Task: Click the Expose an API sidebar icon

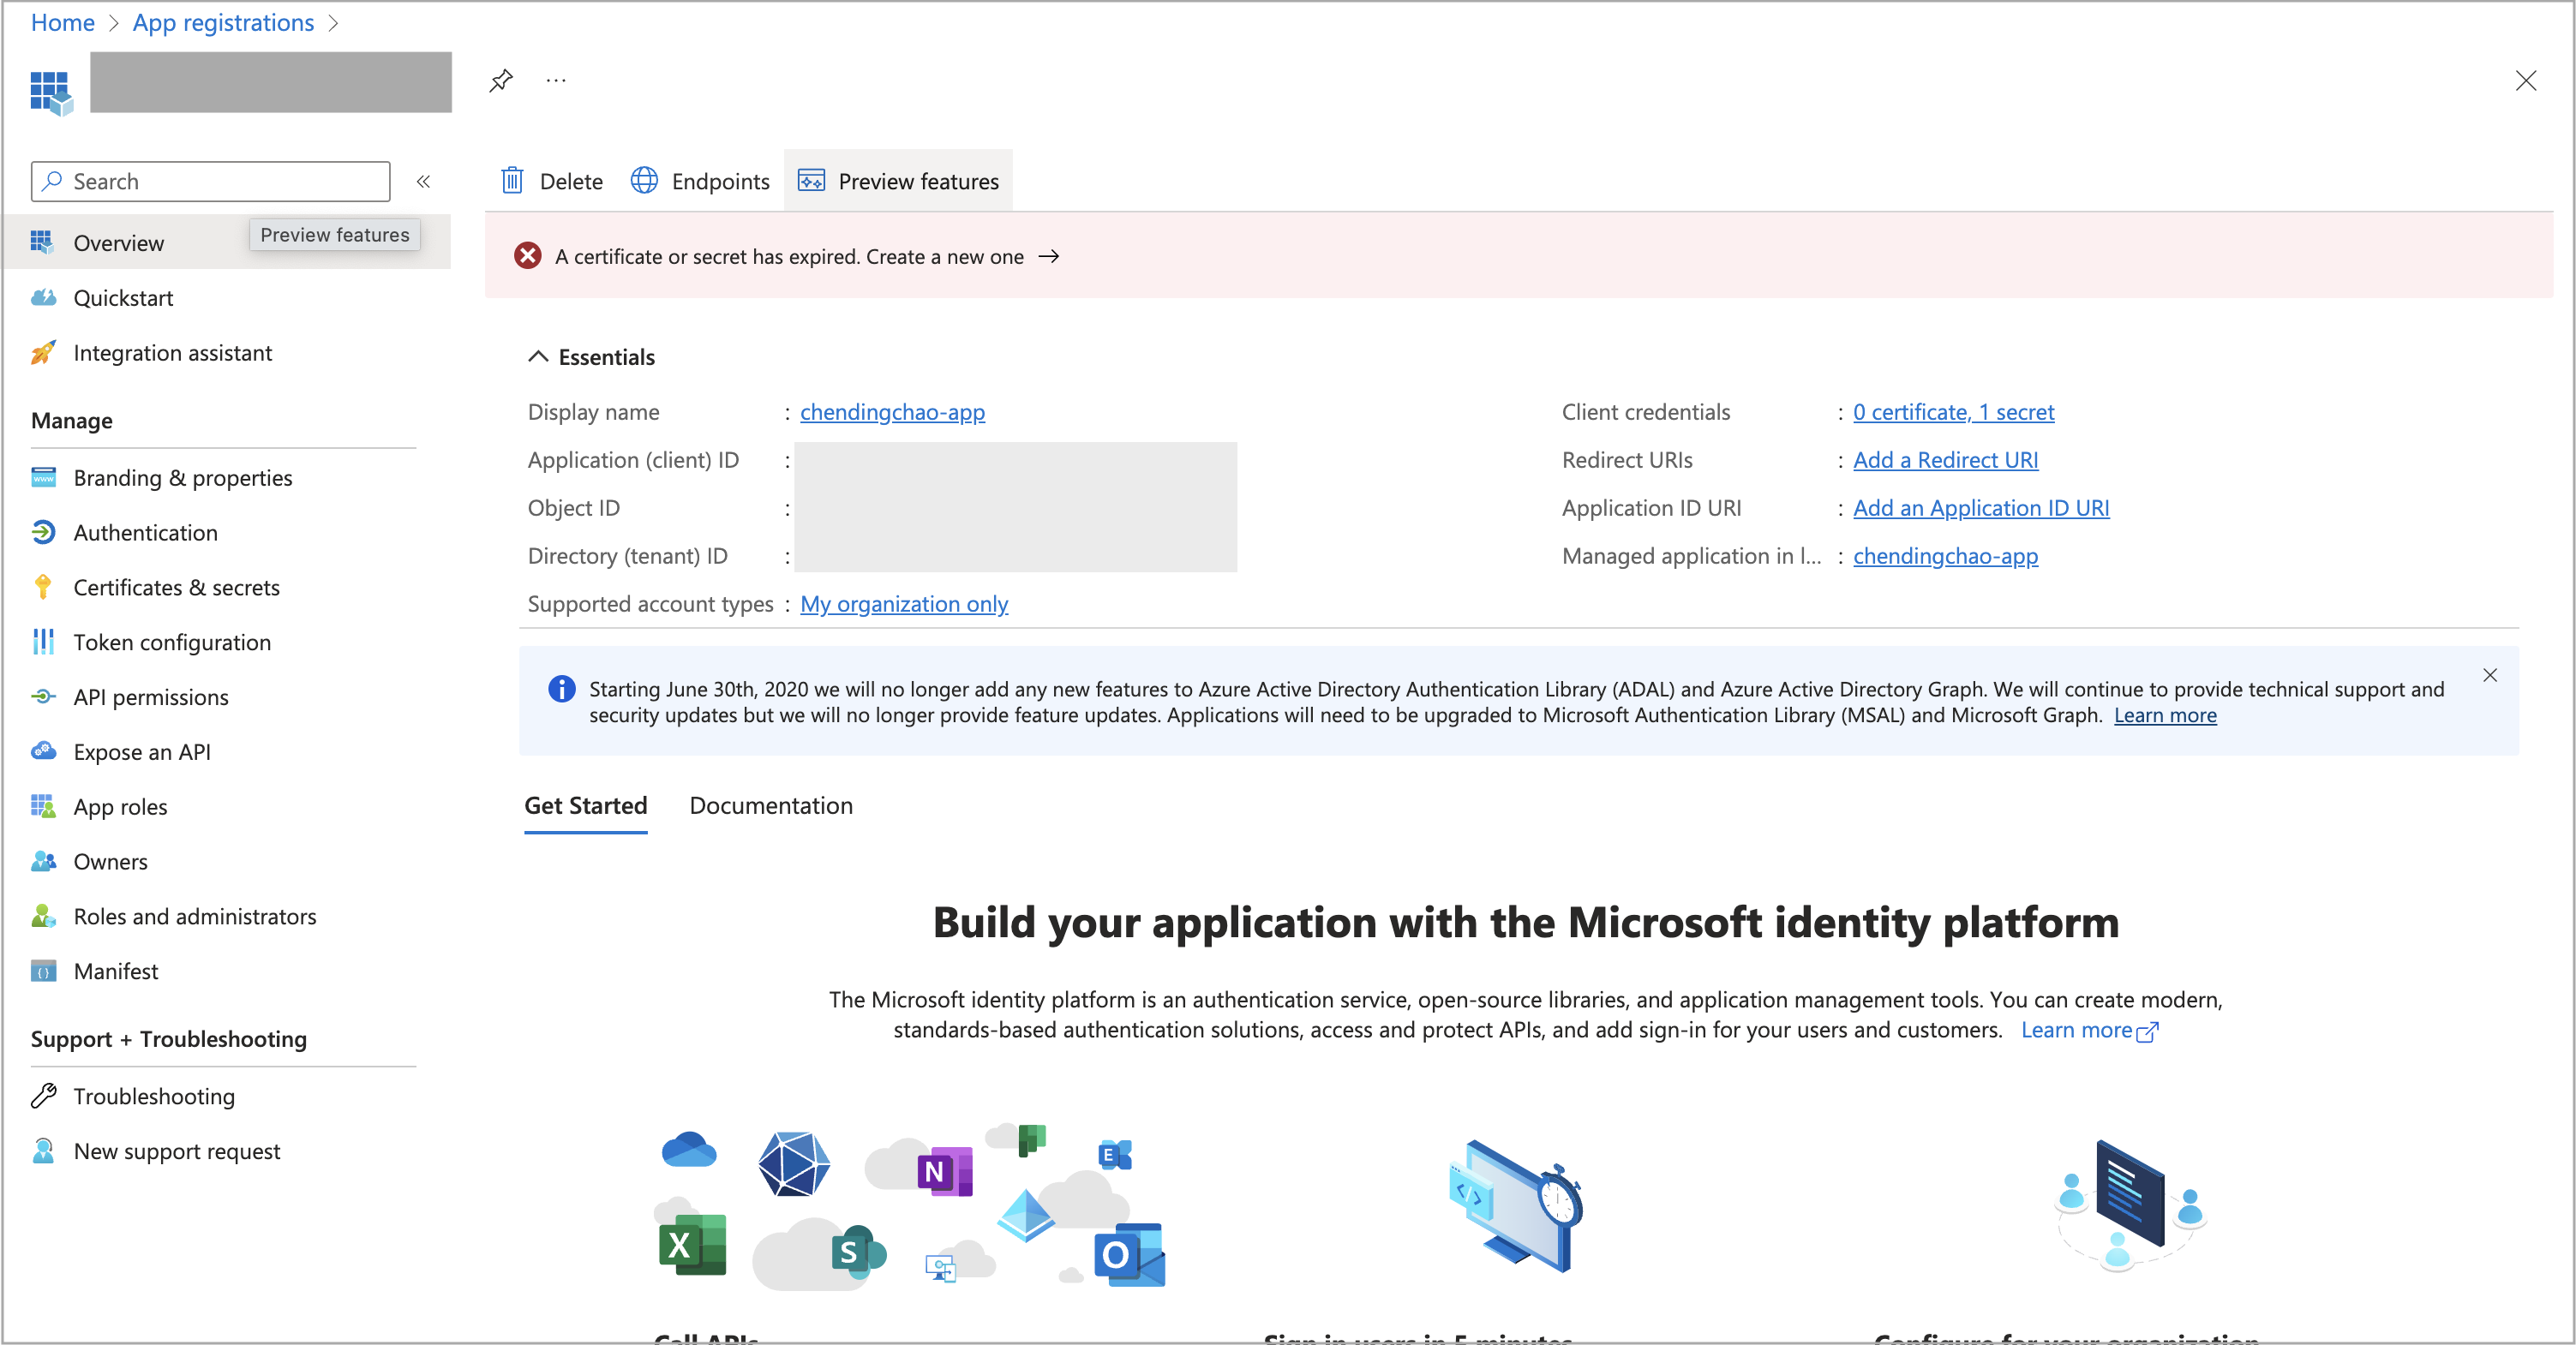Action: pyautogui.click(x=46, y=750)
